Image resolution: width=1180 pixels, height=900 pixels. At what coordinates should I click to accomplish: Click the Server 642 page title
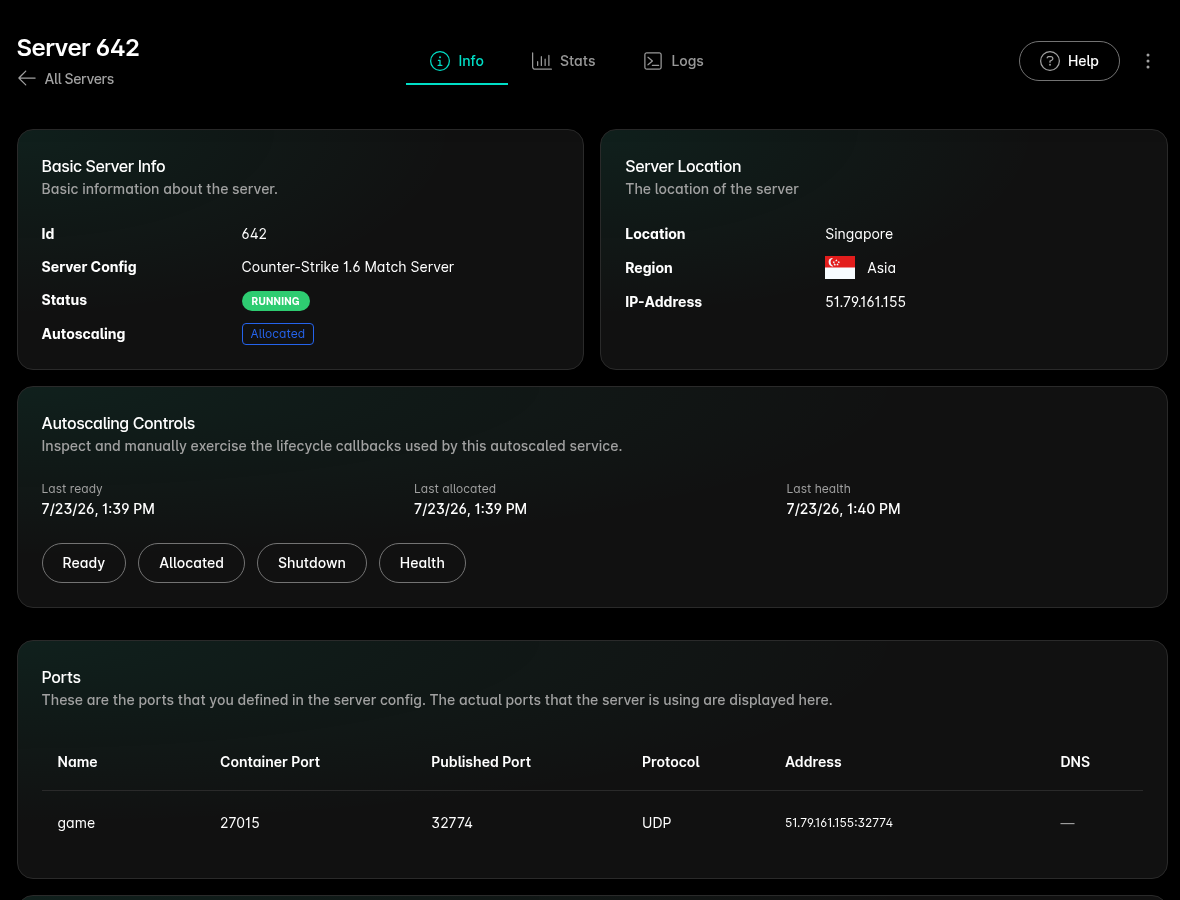coord(78,47)
